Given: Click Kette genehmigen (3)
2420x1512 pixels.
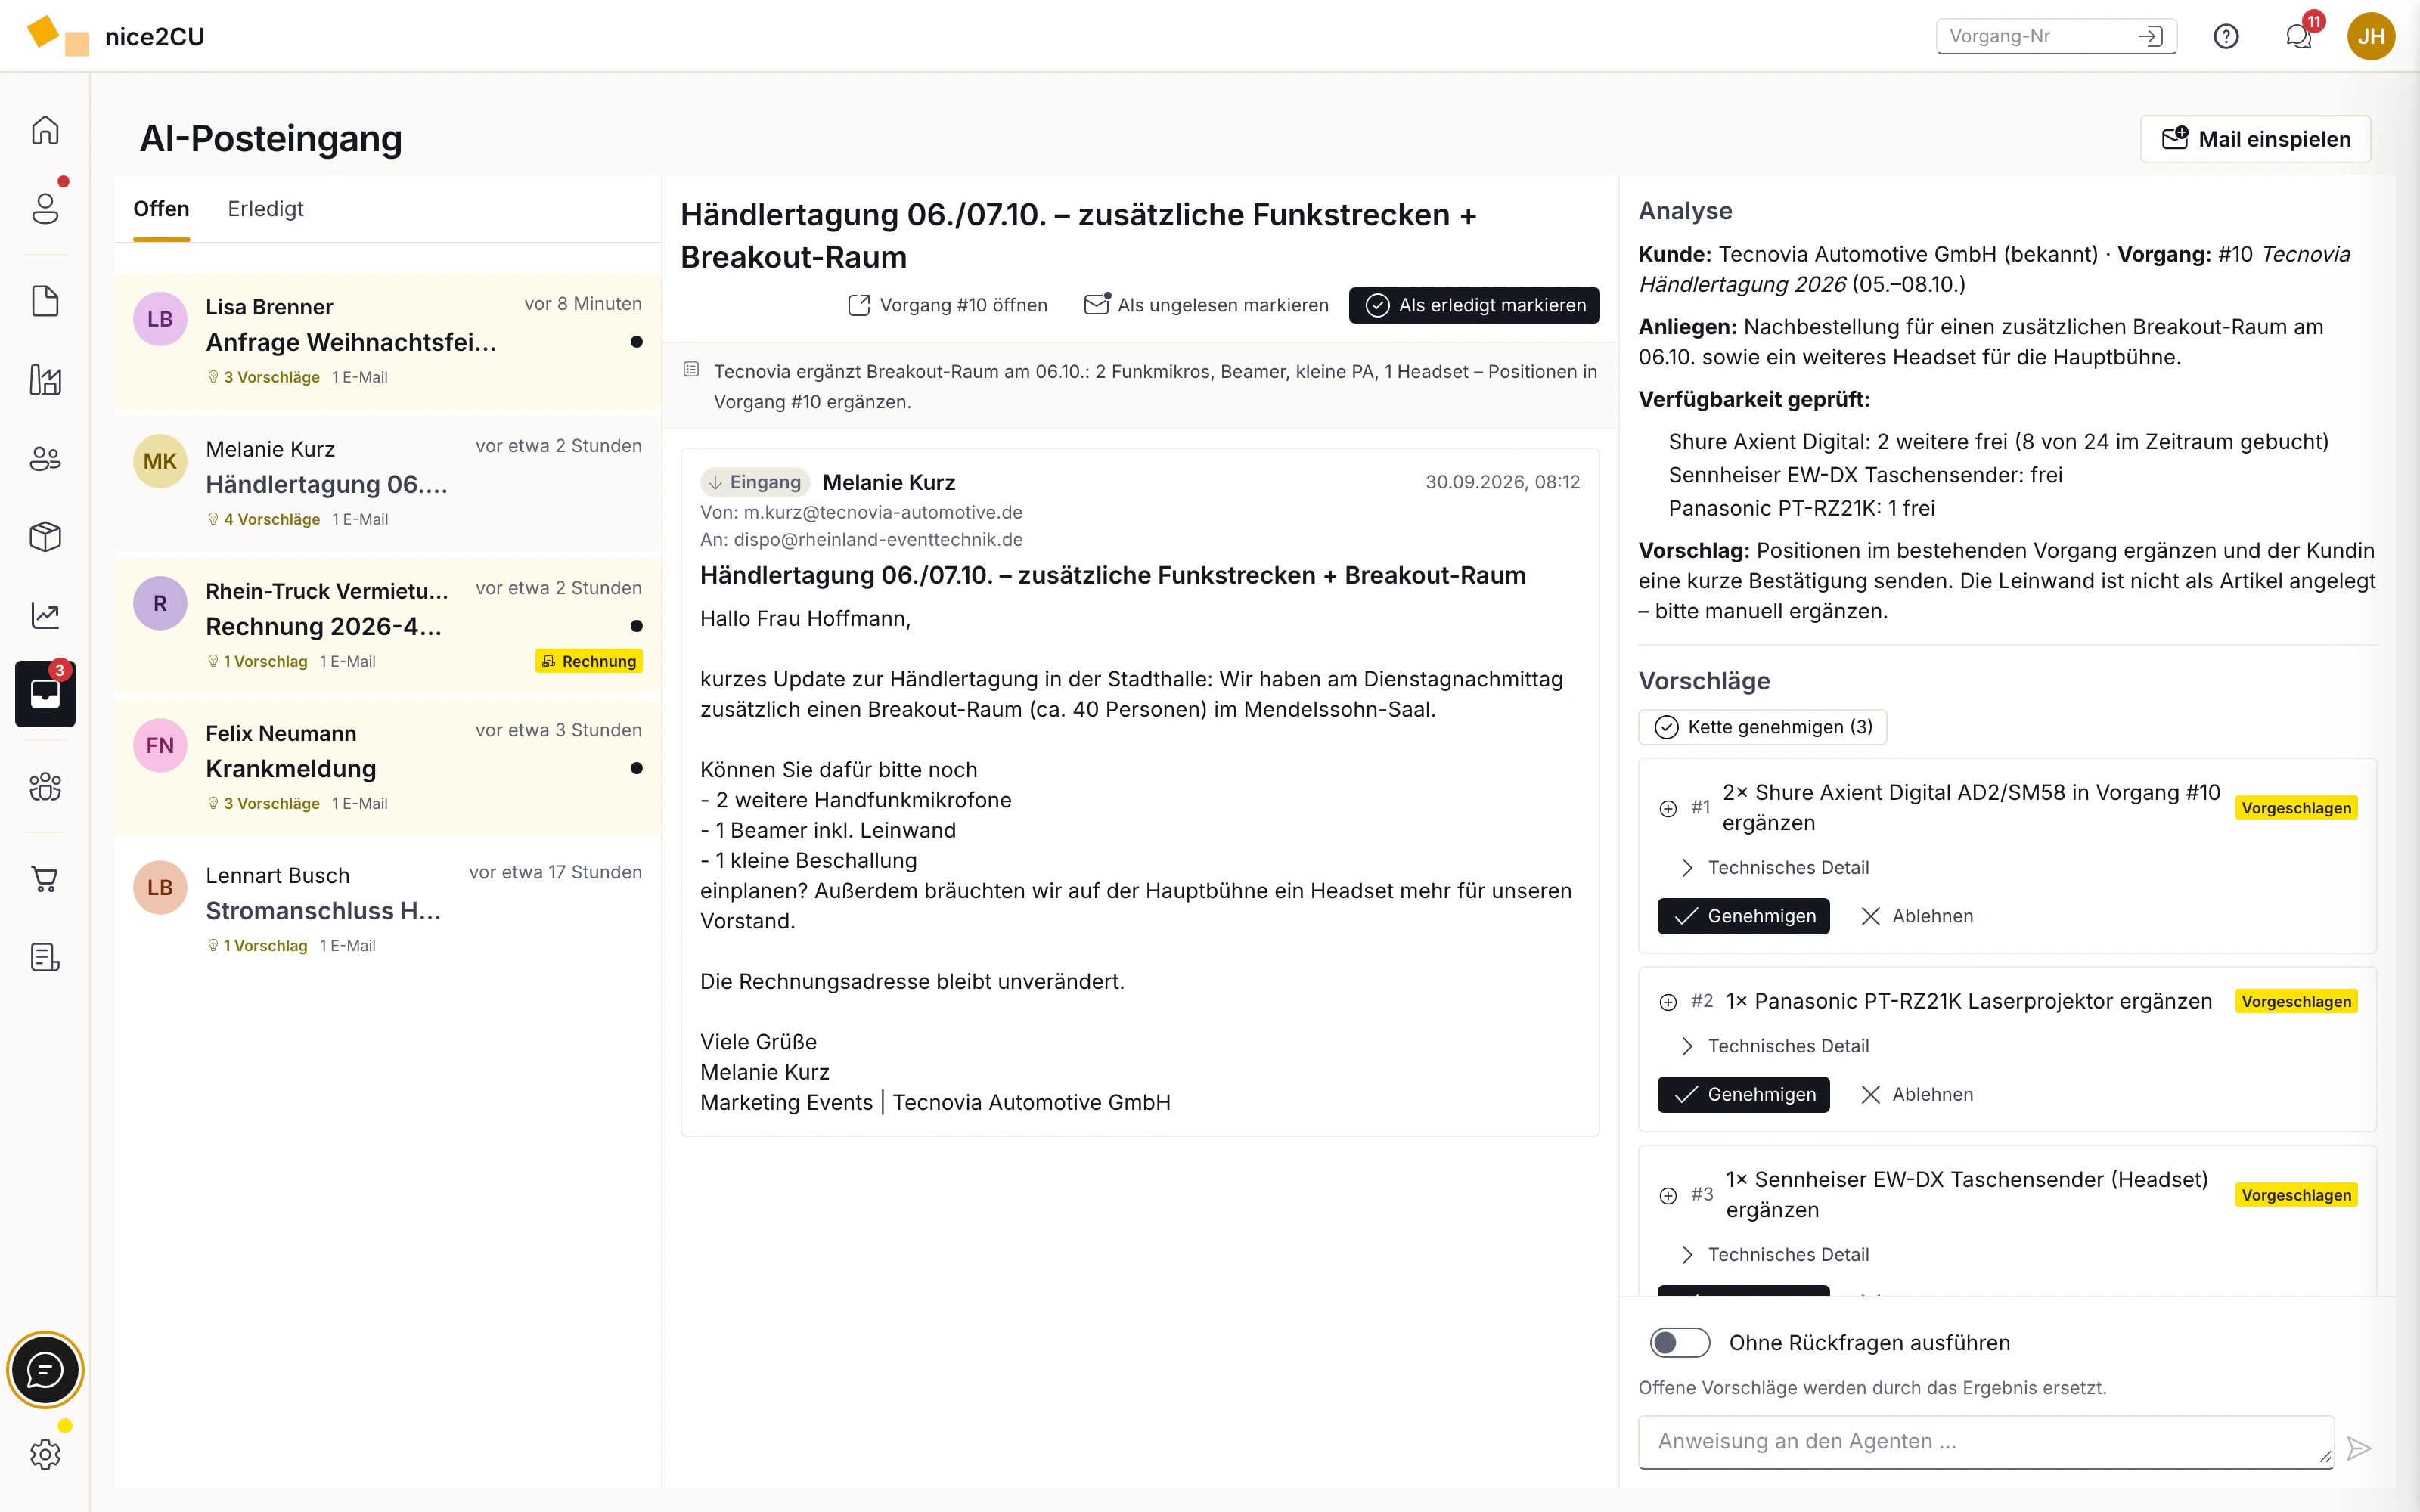Looking at the screenshot, I should pos(1762,727).
